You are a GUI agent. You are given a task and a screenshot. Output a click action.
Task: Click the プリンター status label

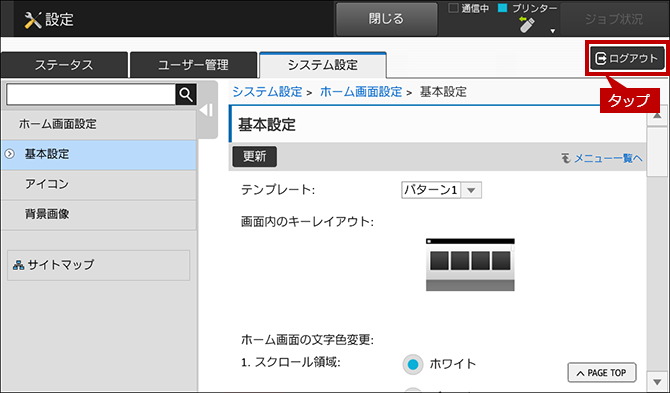(x=534, y=8)
